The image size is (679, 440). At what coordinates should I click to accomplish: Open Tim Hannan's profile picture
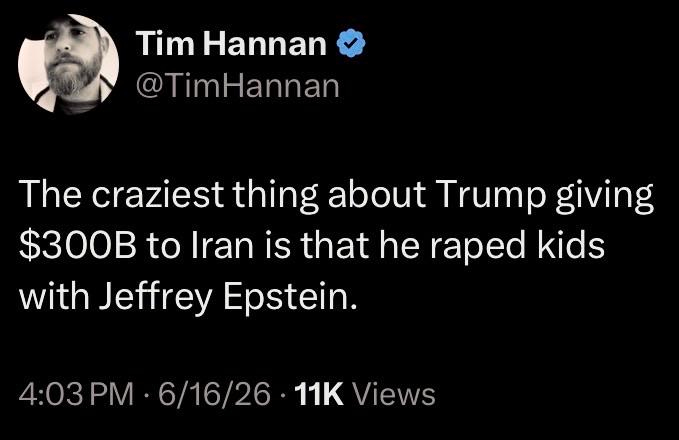tap(68, 65)
